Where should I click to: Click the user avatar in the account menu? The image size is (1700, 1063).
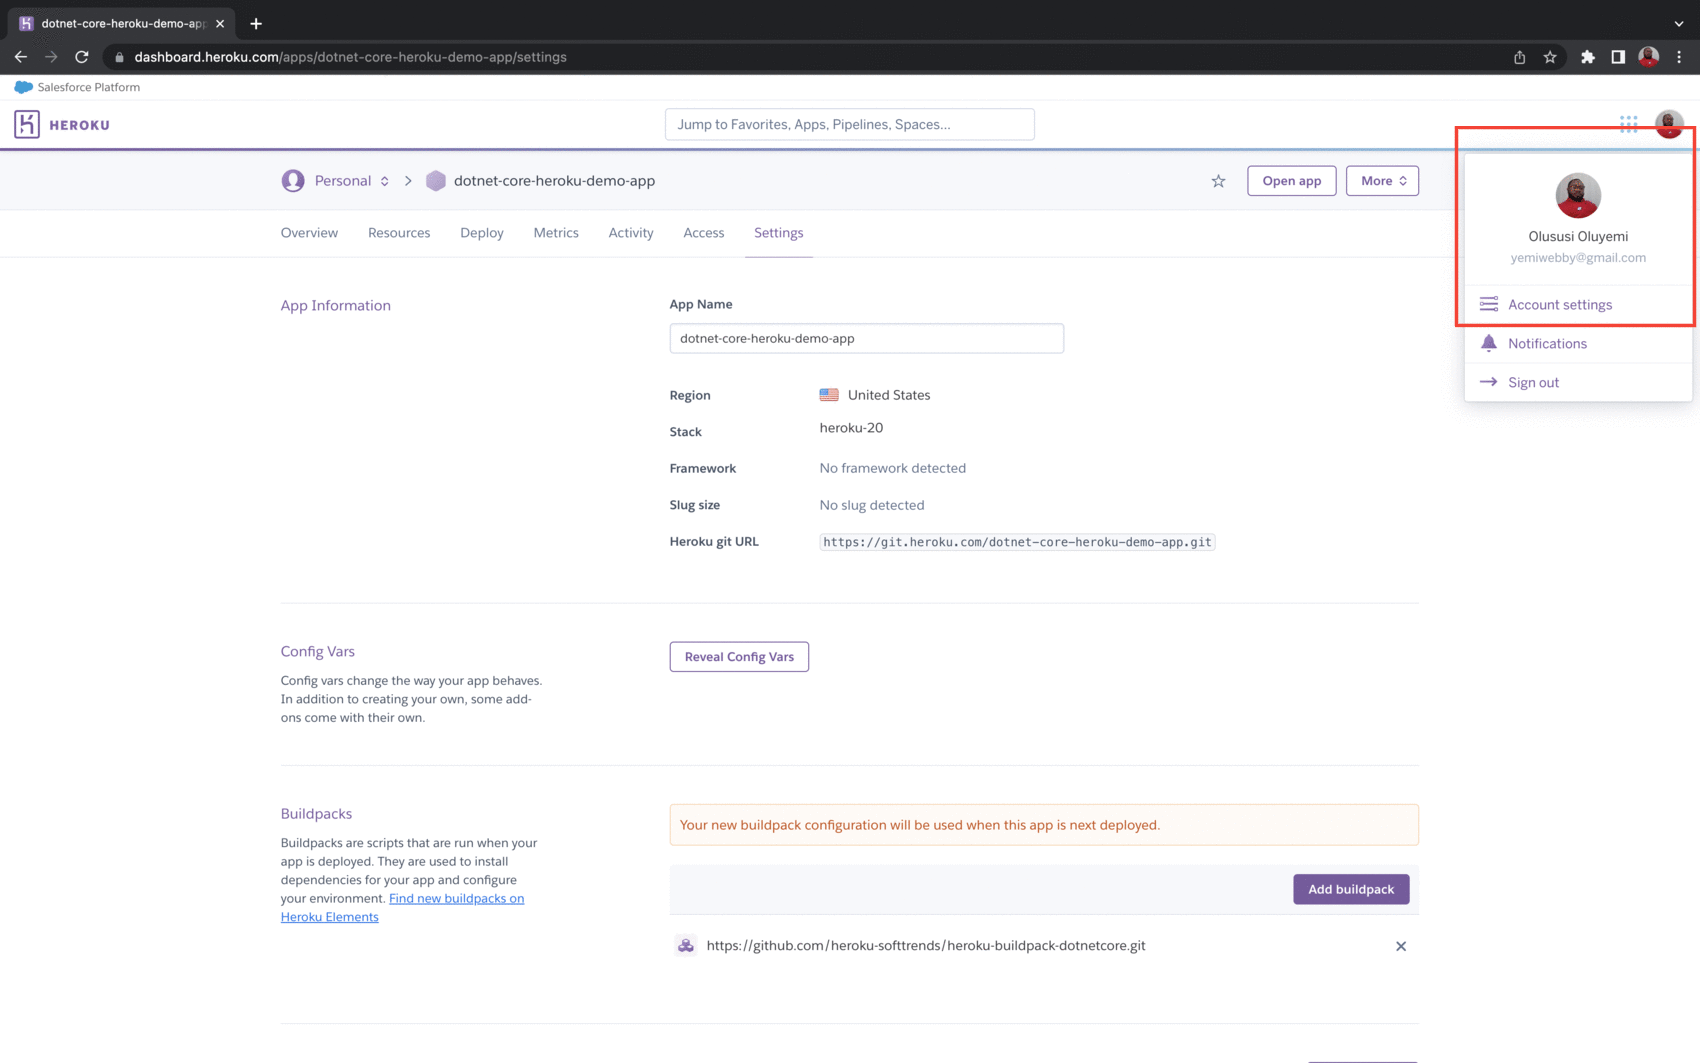click(x=1578, y=195)
